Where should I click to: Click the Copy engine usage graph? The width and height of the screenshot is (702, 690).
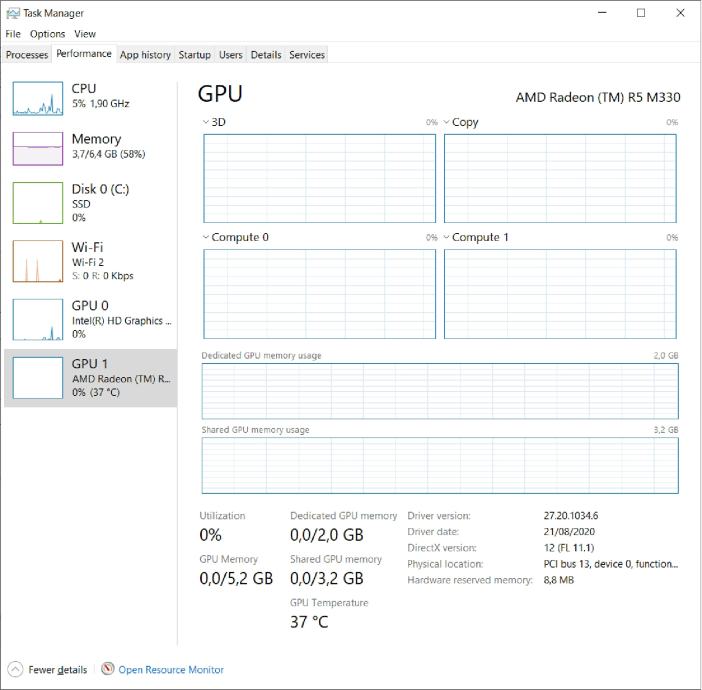(560, 178)
